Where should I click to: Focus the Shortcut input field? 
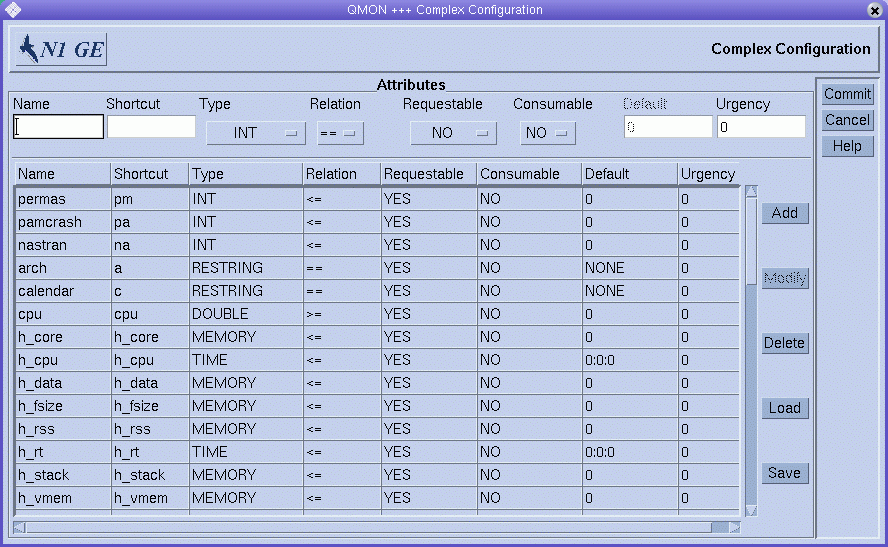pos(151,127)
